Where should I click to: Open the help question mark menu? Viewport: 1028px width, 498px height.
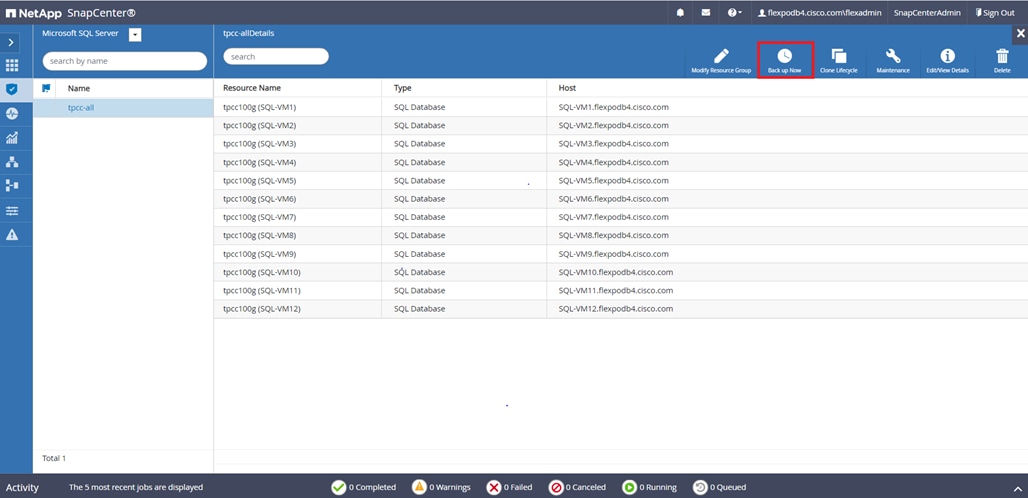734,12
